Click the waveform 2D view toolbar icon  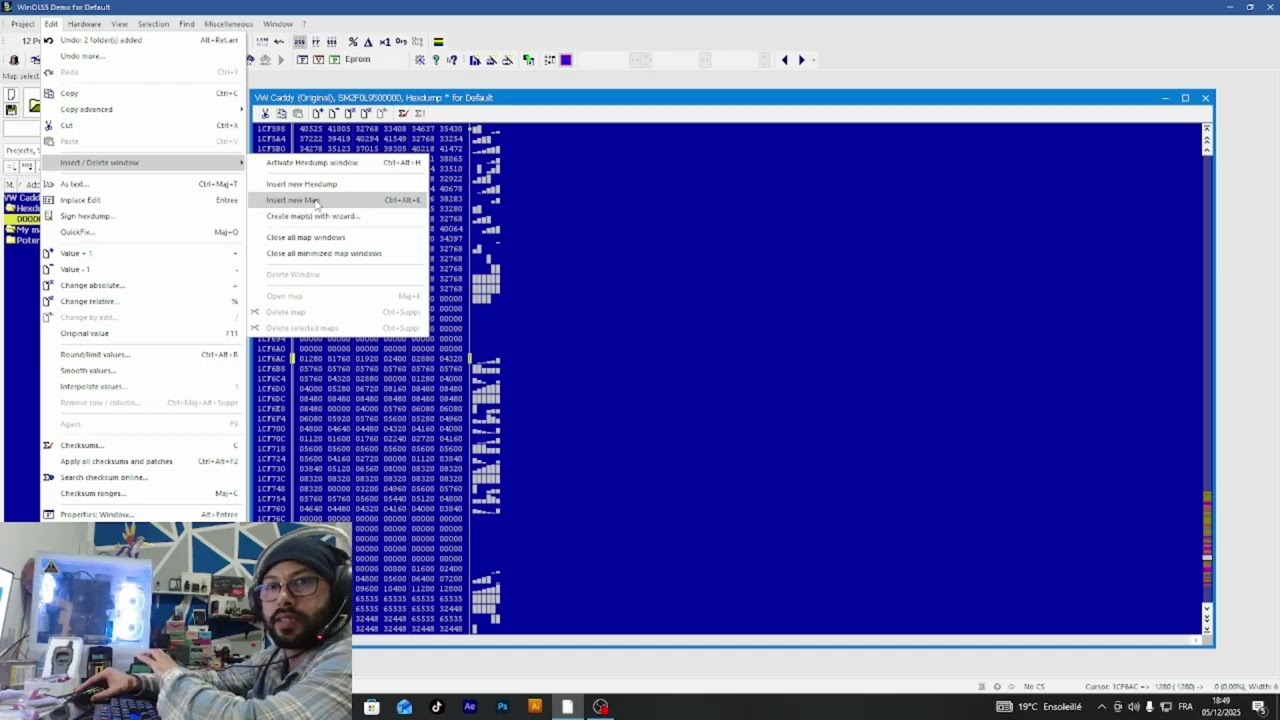pyautogui.click(x=279, y=42)
